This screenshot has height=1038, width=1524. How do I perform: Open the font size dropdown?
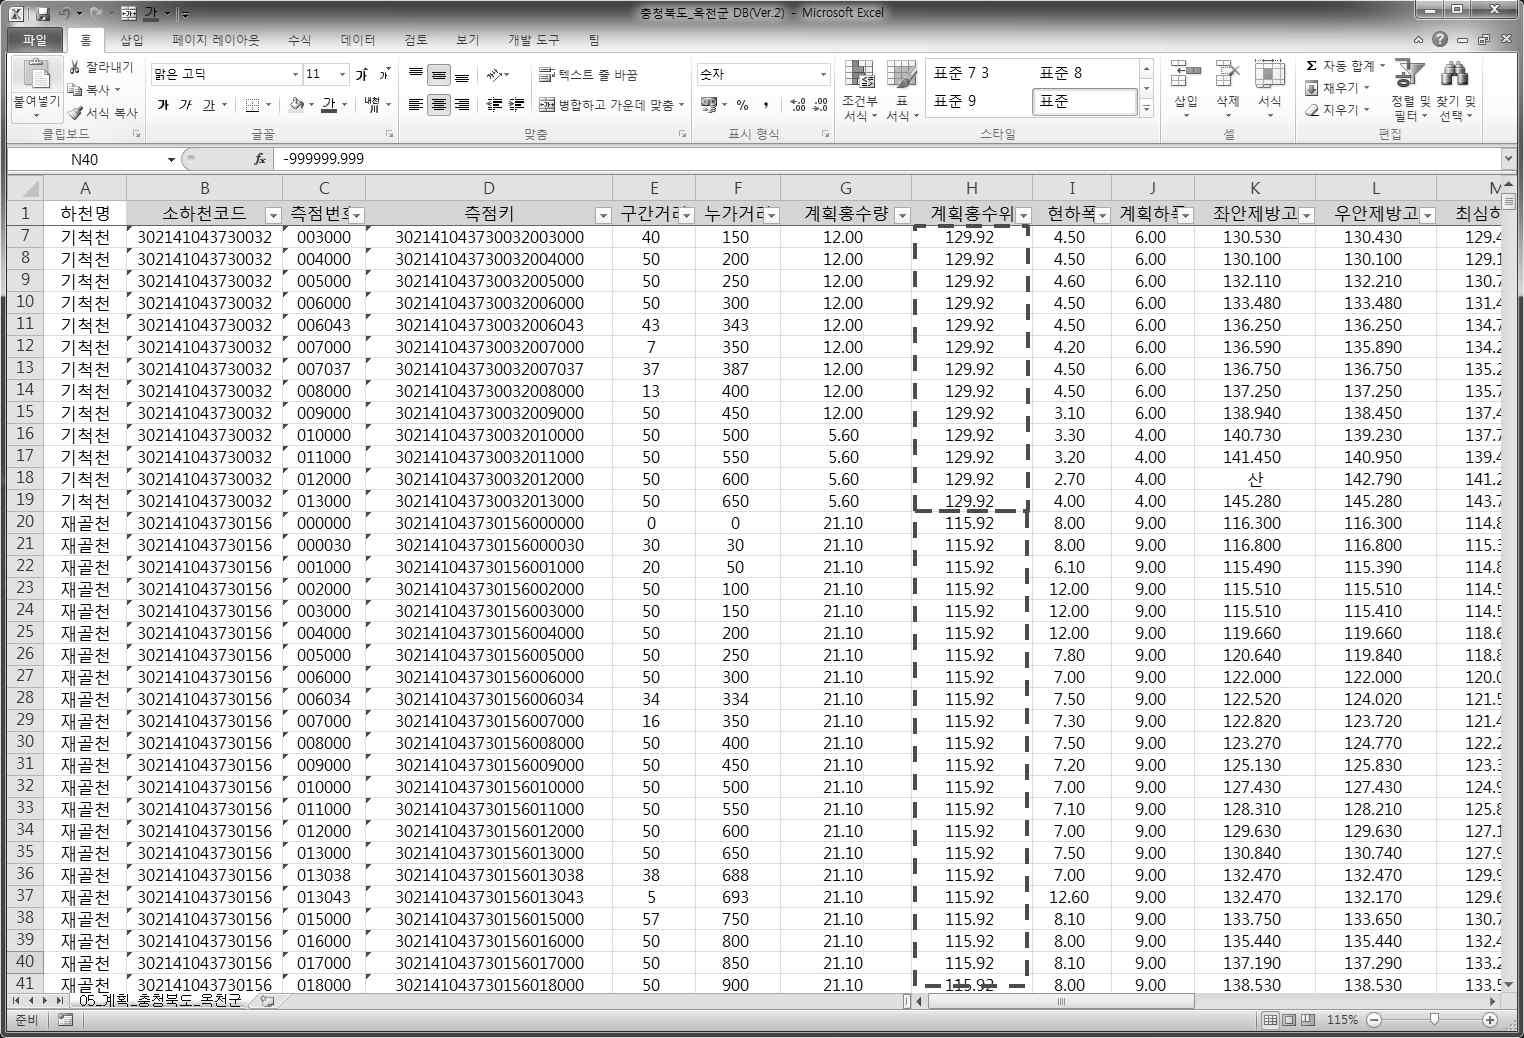pos(342,74)
